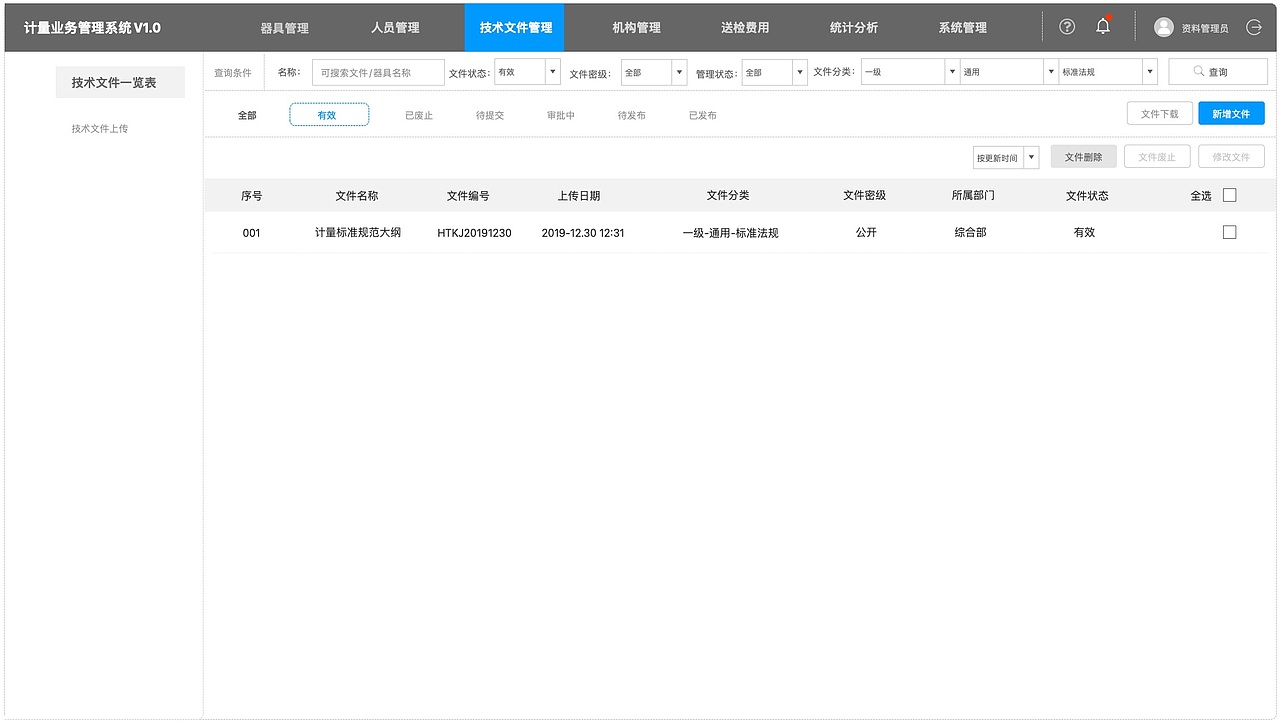Go to 统计分析 menu
The width and height of the screenshot is (1280, 723).
tap(854, 28)
